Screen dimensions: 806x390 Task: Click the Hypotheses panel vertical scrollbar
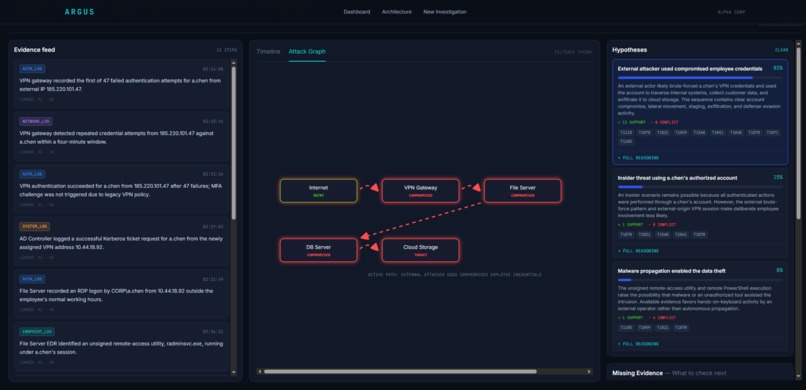point(798,134)
